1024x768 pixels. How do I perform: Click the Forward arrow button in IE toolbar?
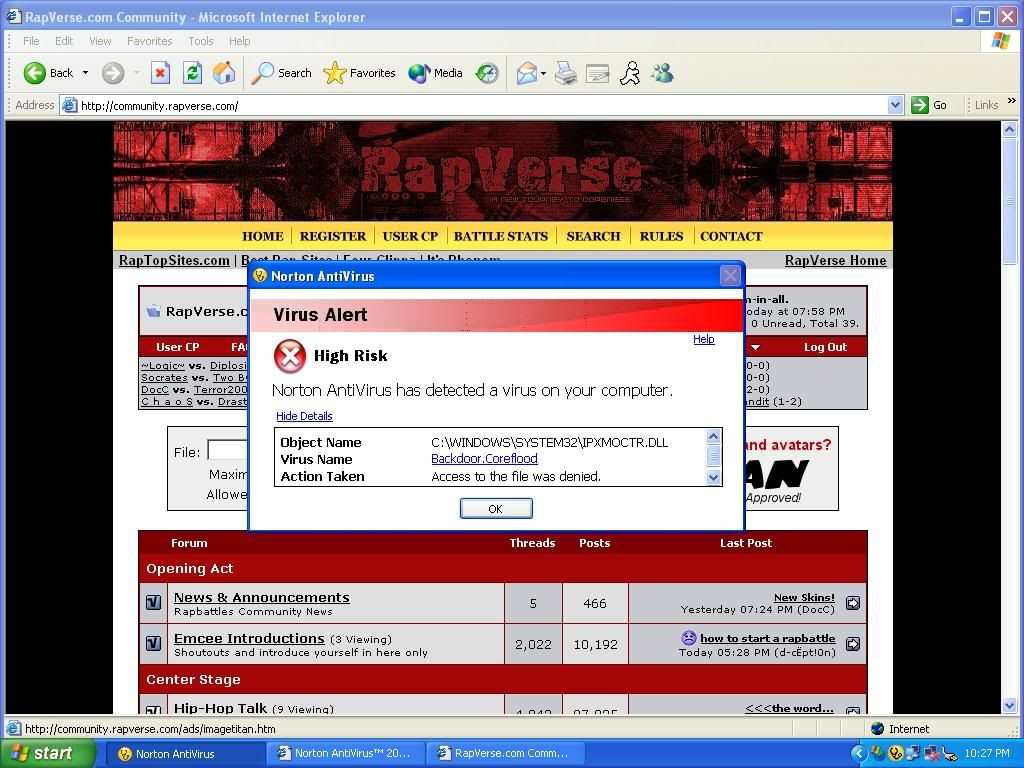(112, 73)
